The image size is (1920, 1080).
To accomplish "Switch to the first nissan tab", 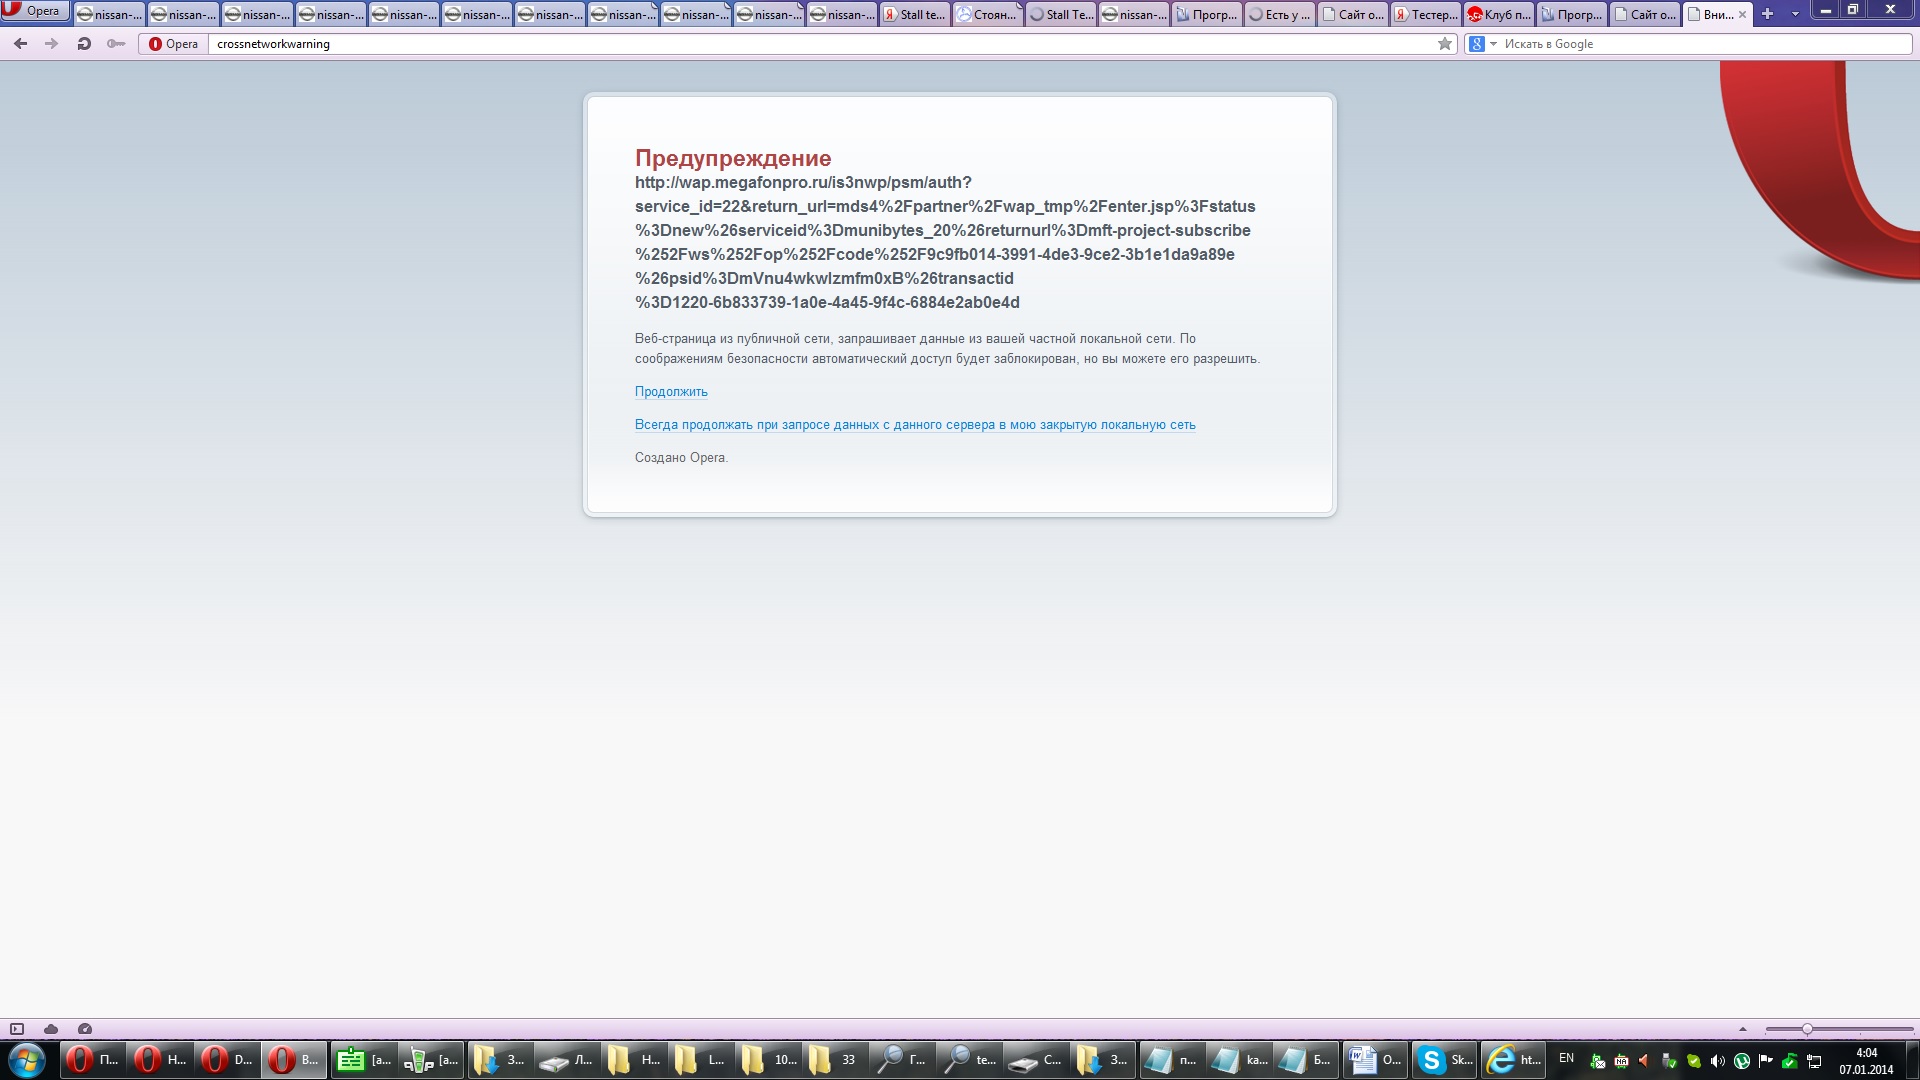I will click(110, 14).
